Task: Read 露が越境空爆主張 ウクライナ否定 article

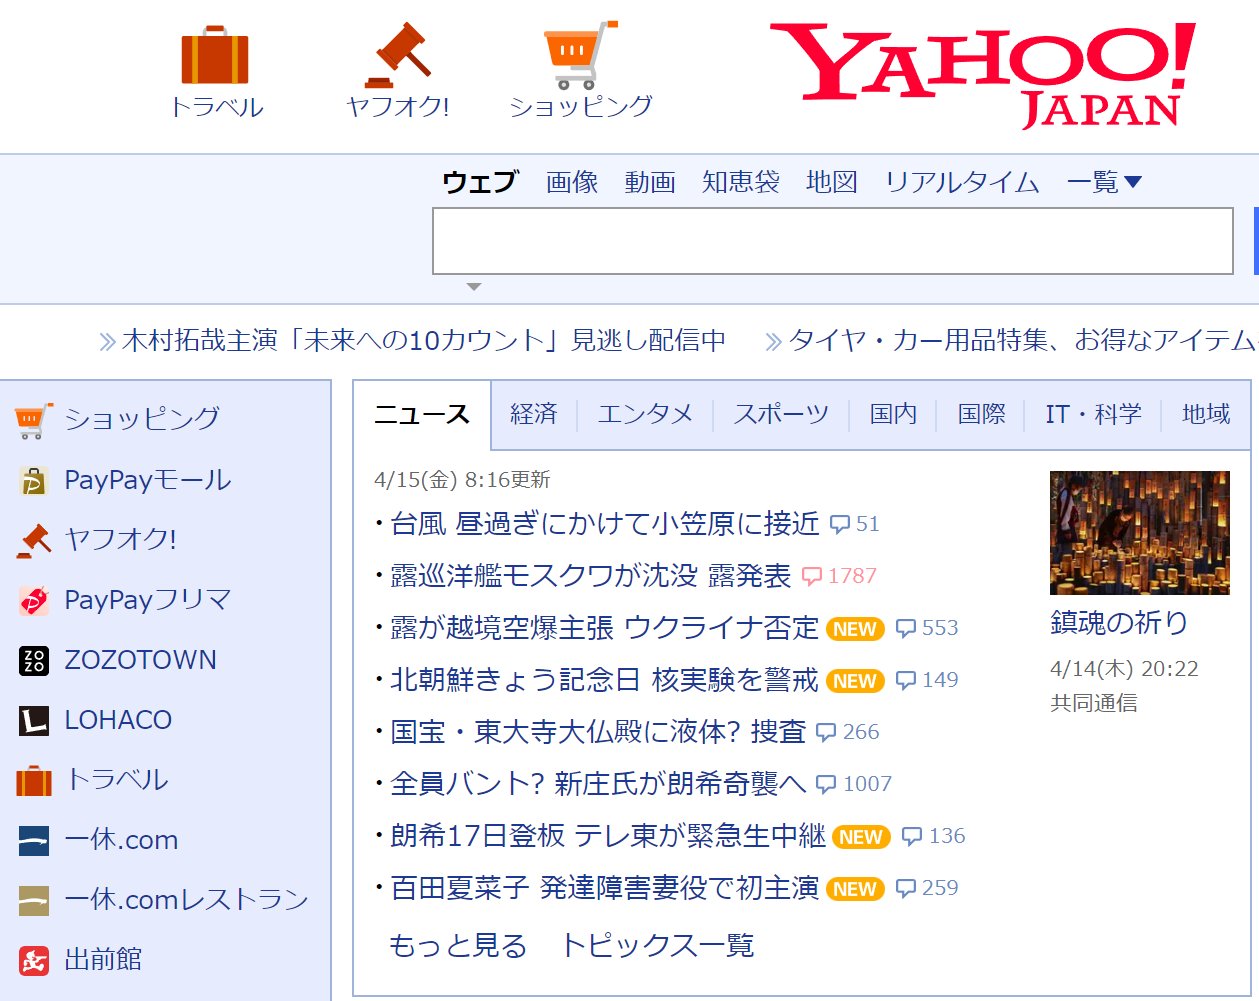Action: 605,628
